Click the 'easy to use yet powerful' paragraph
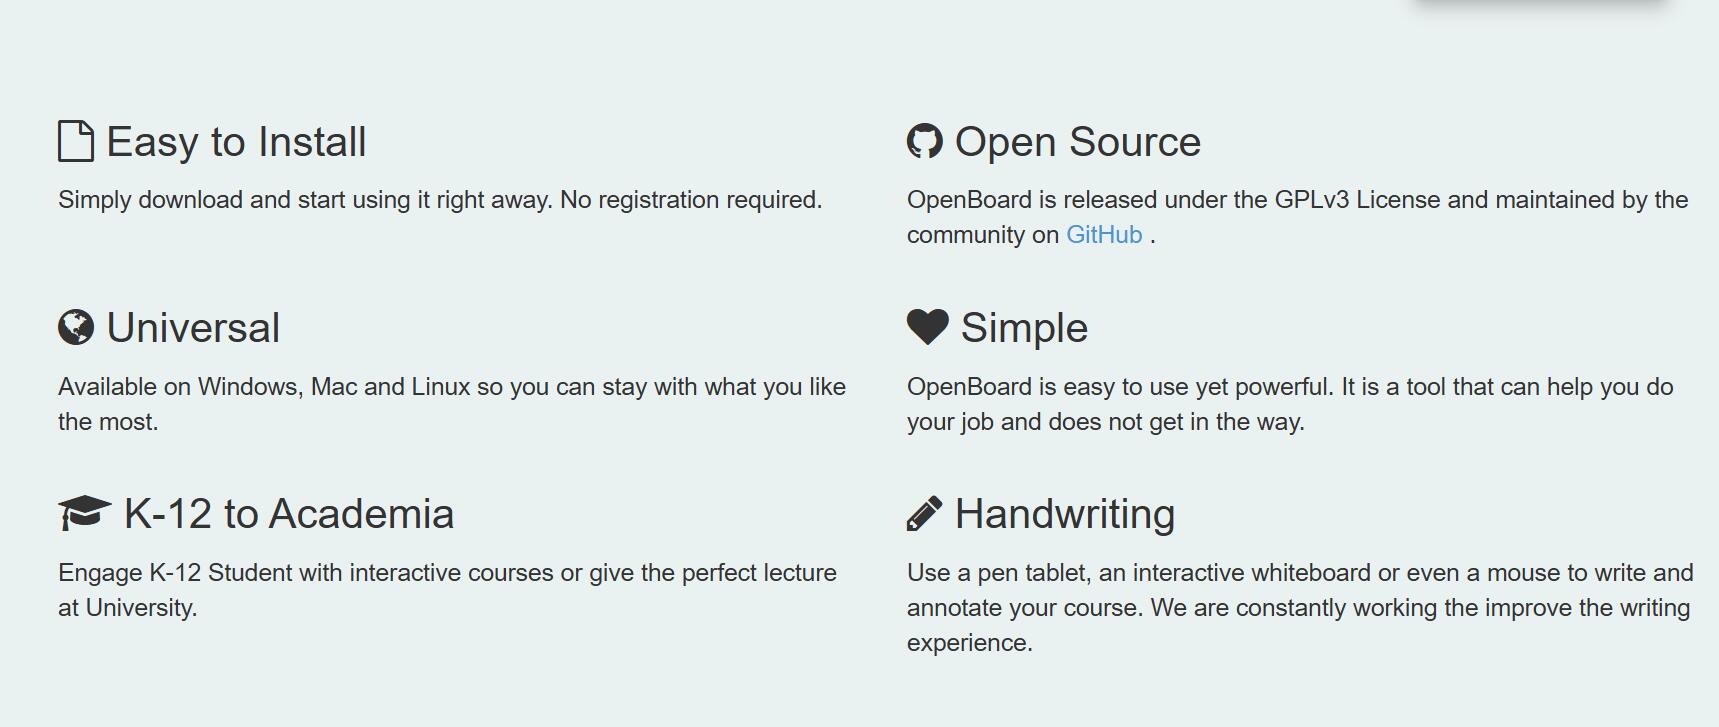Screen dimensions: 1719x727 tap(1290, 404)
